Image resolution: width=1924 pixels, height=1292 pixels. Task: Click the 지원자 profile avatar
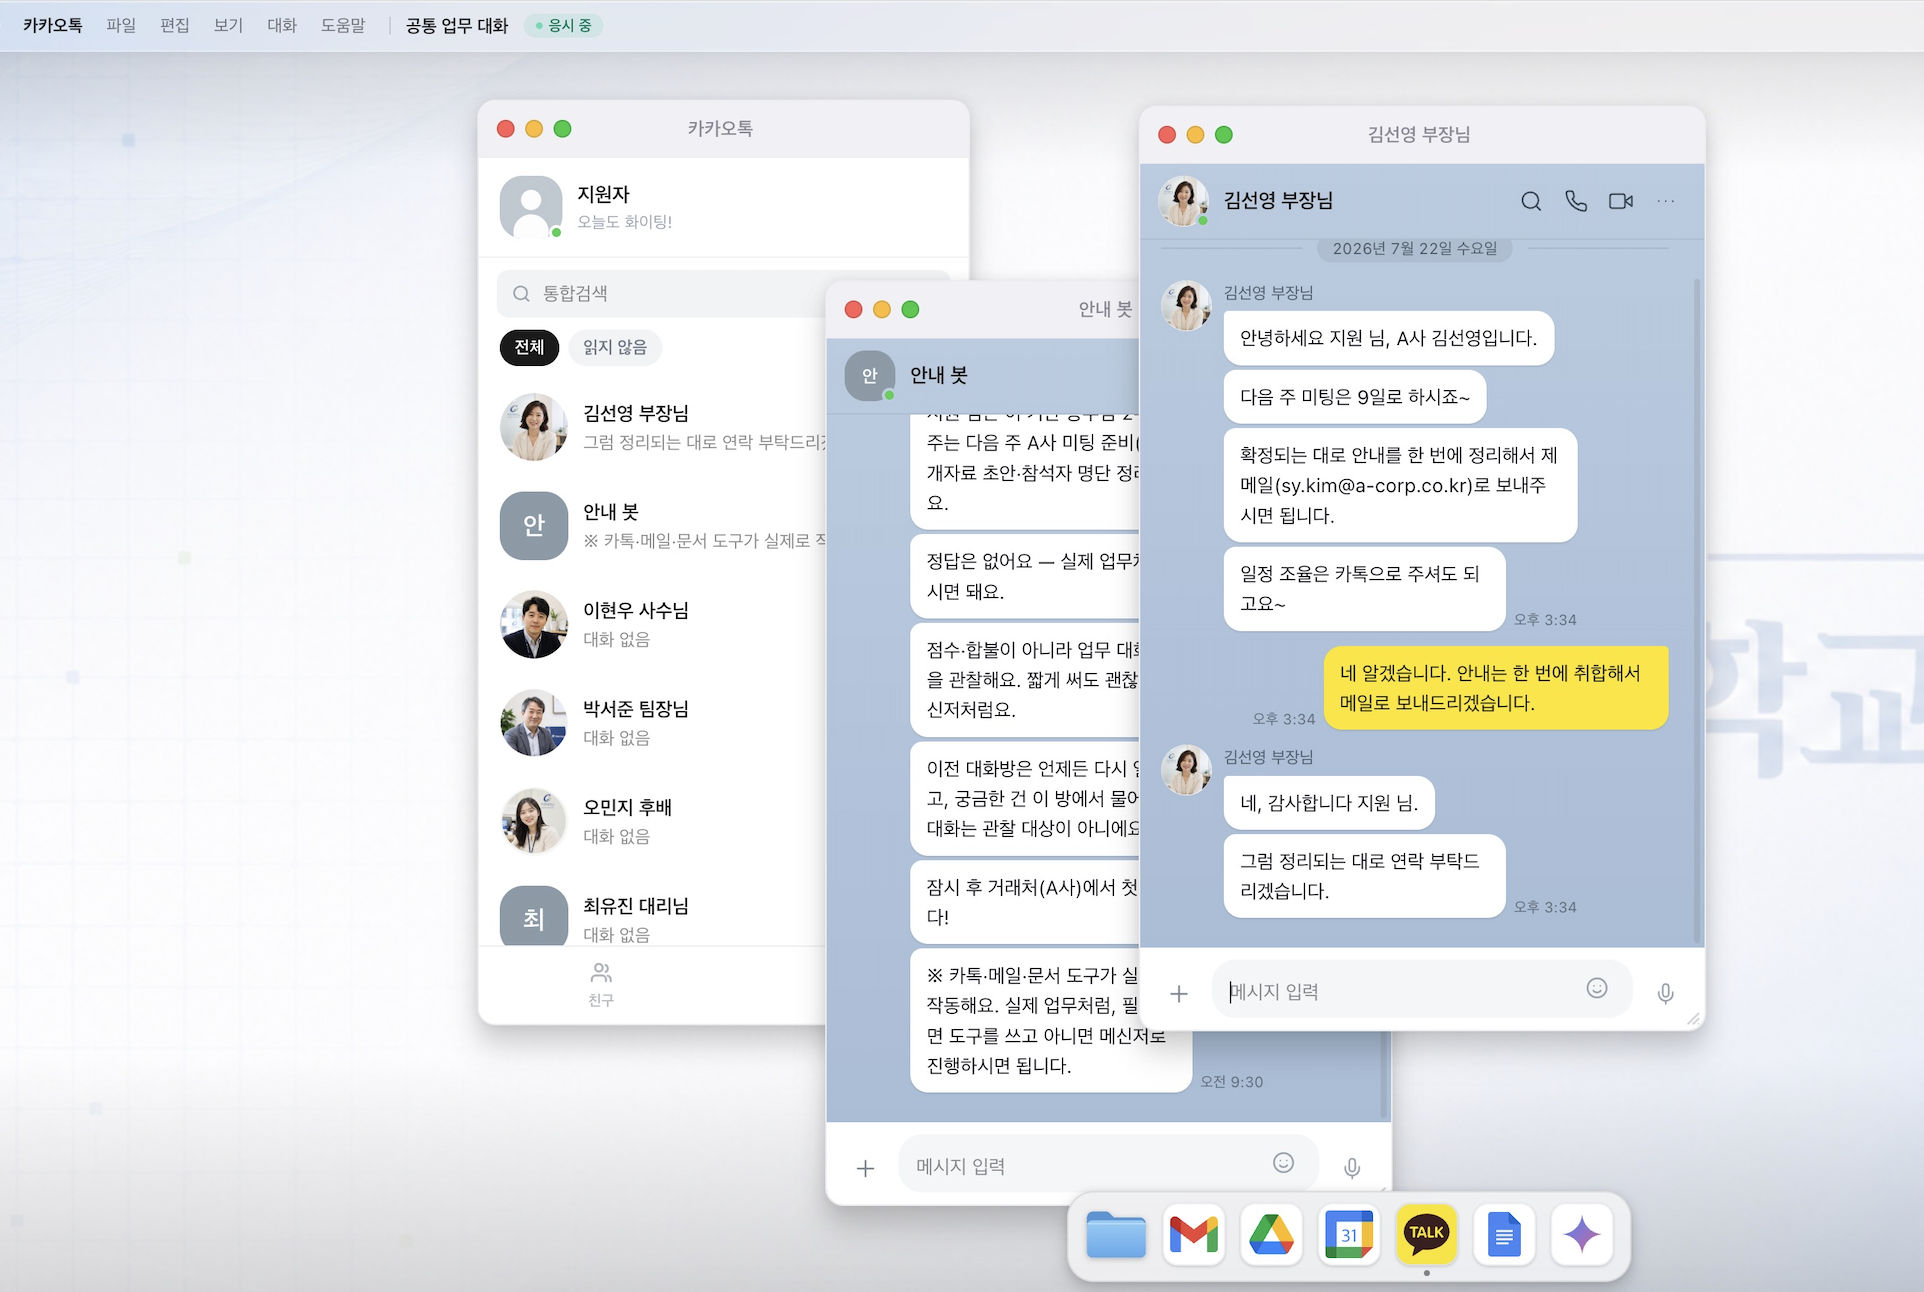click(x=531, y=207)
